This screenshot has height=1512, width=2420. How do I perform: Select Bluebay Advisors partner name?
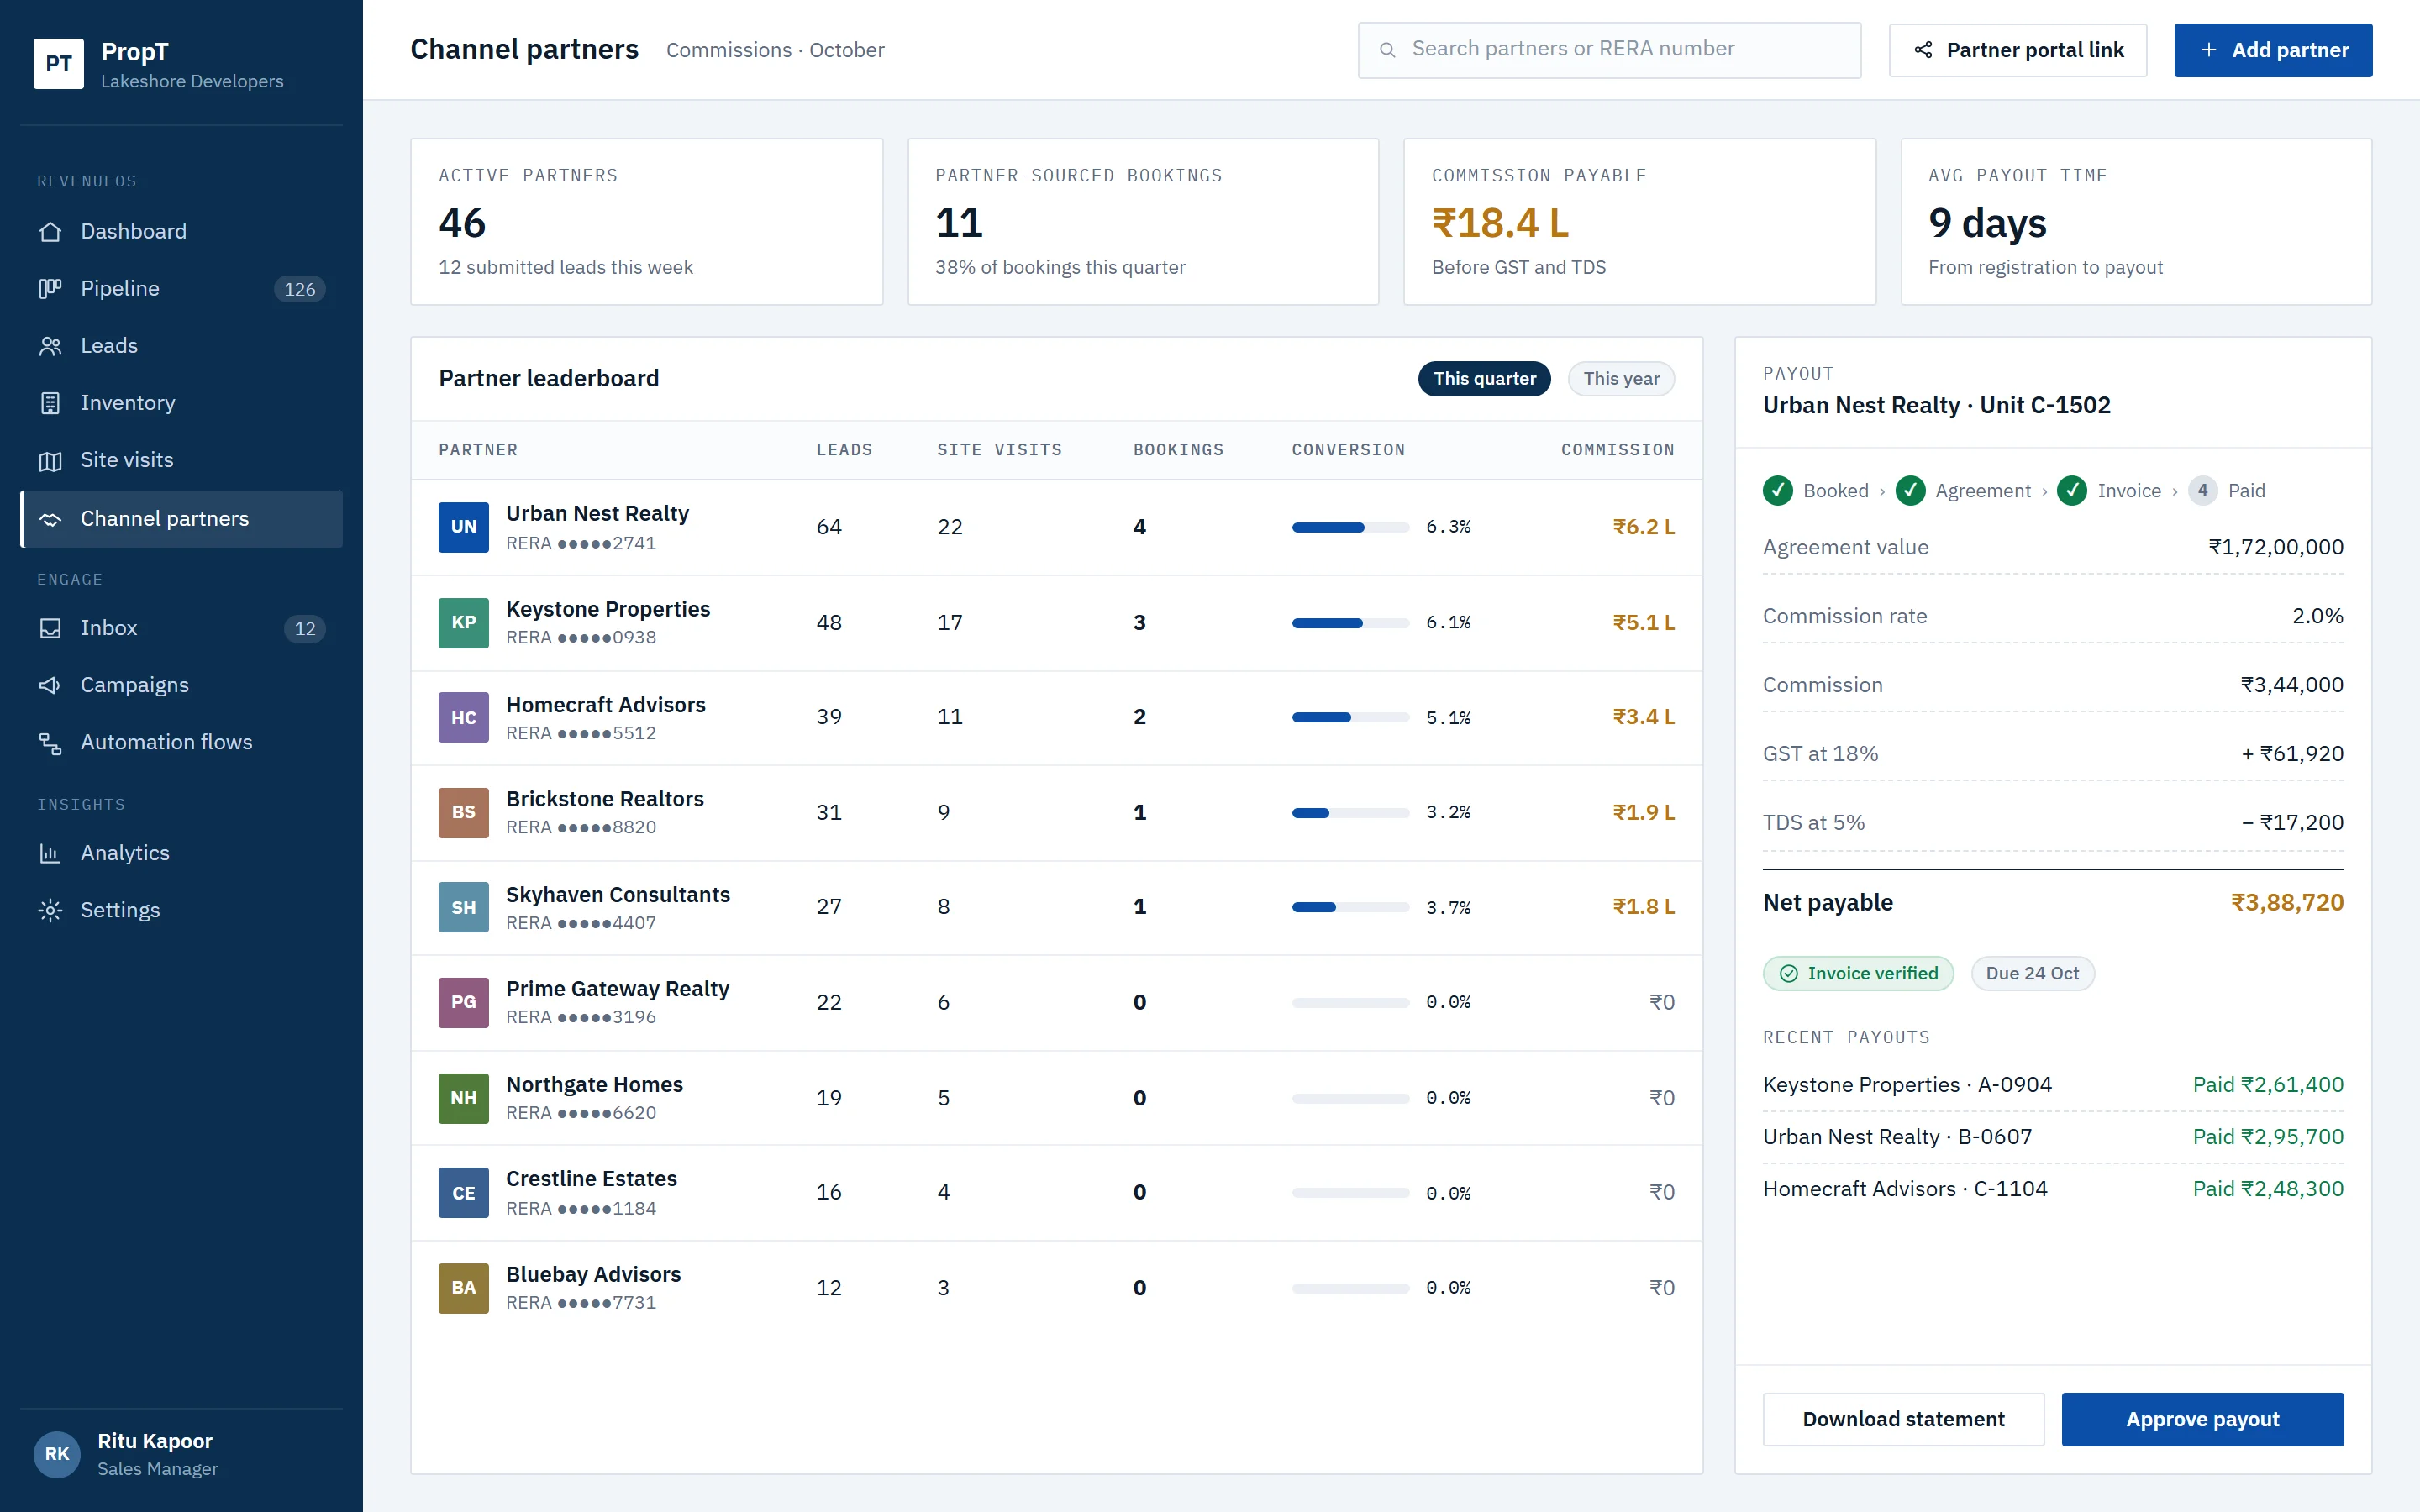(593, 1274)
